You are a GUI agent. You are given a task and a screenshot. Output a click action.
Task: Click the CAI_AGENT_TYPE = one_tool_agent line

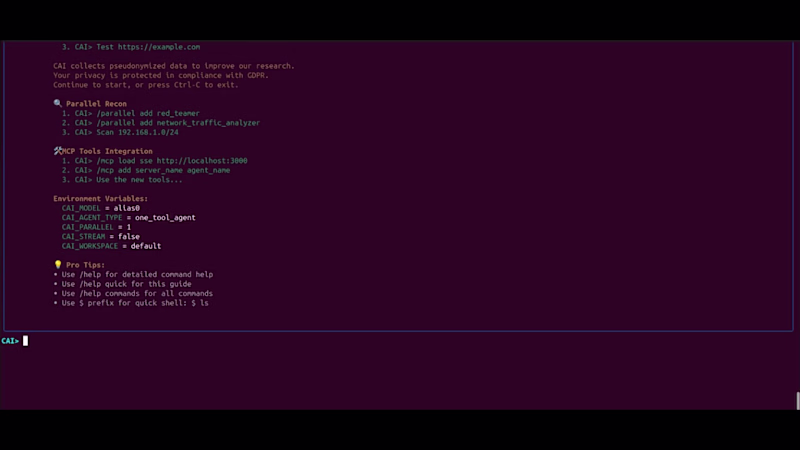click(129, 217)
